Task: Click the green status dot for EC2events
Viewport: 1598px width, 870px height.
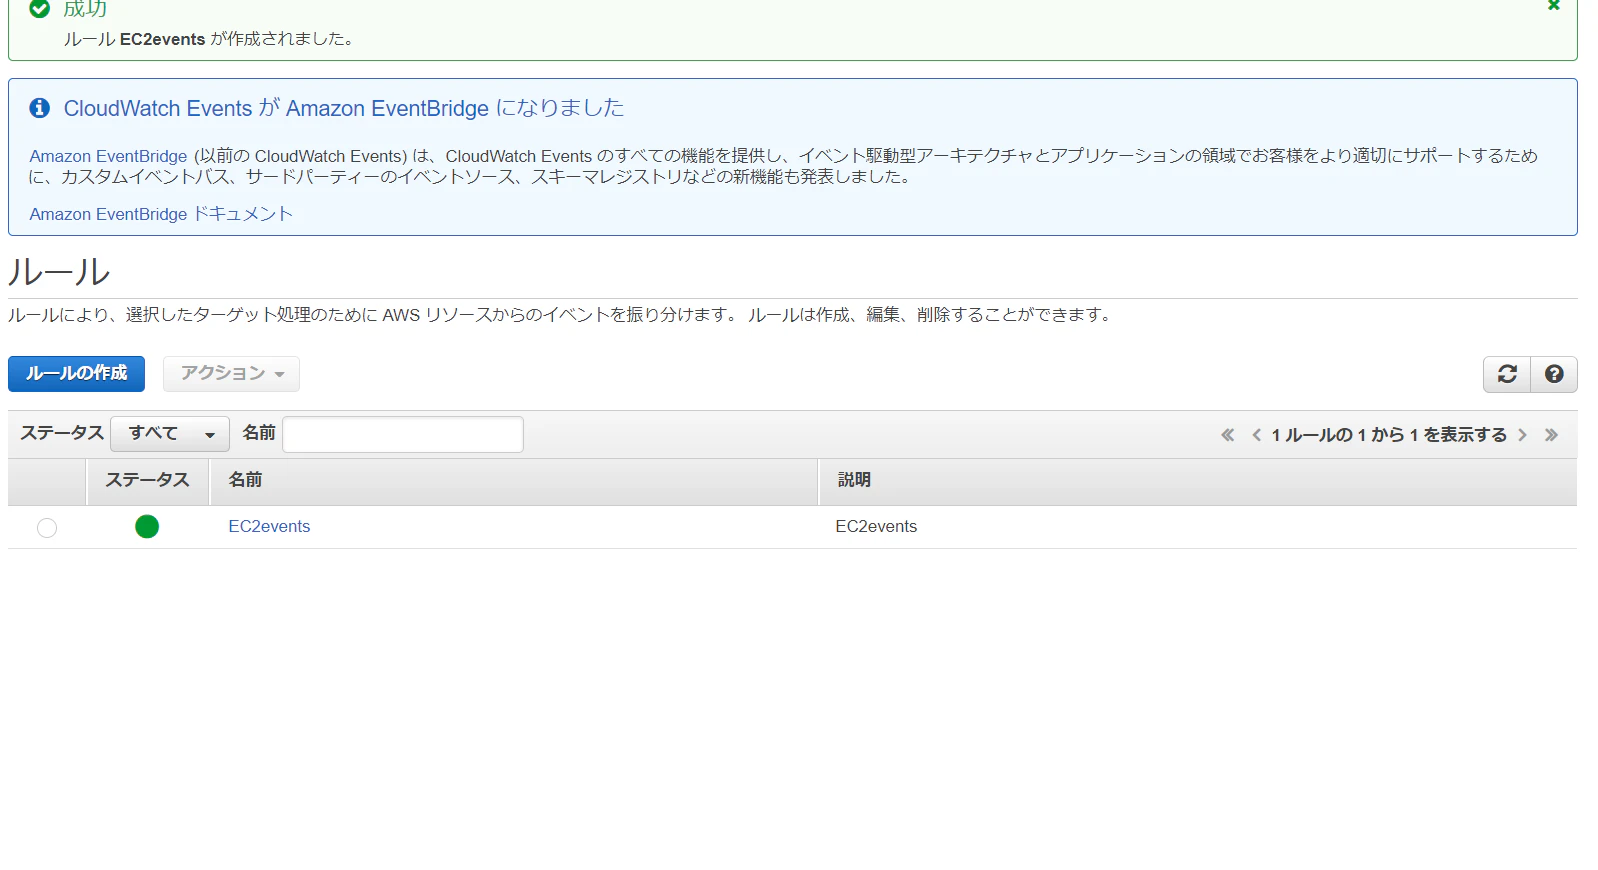Action: click(x=147, y=526)
